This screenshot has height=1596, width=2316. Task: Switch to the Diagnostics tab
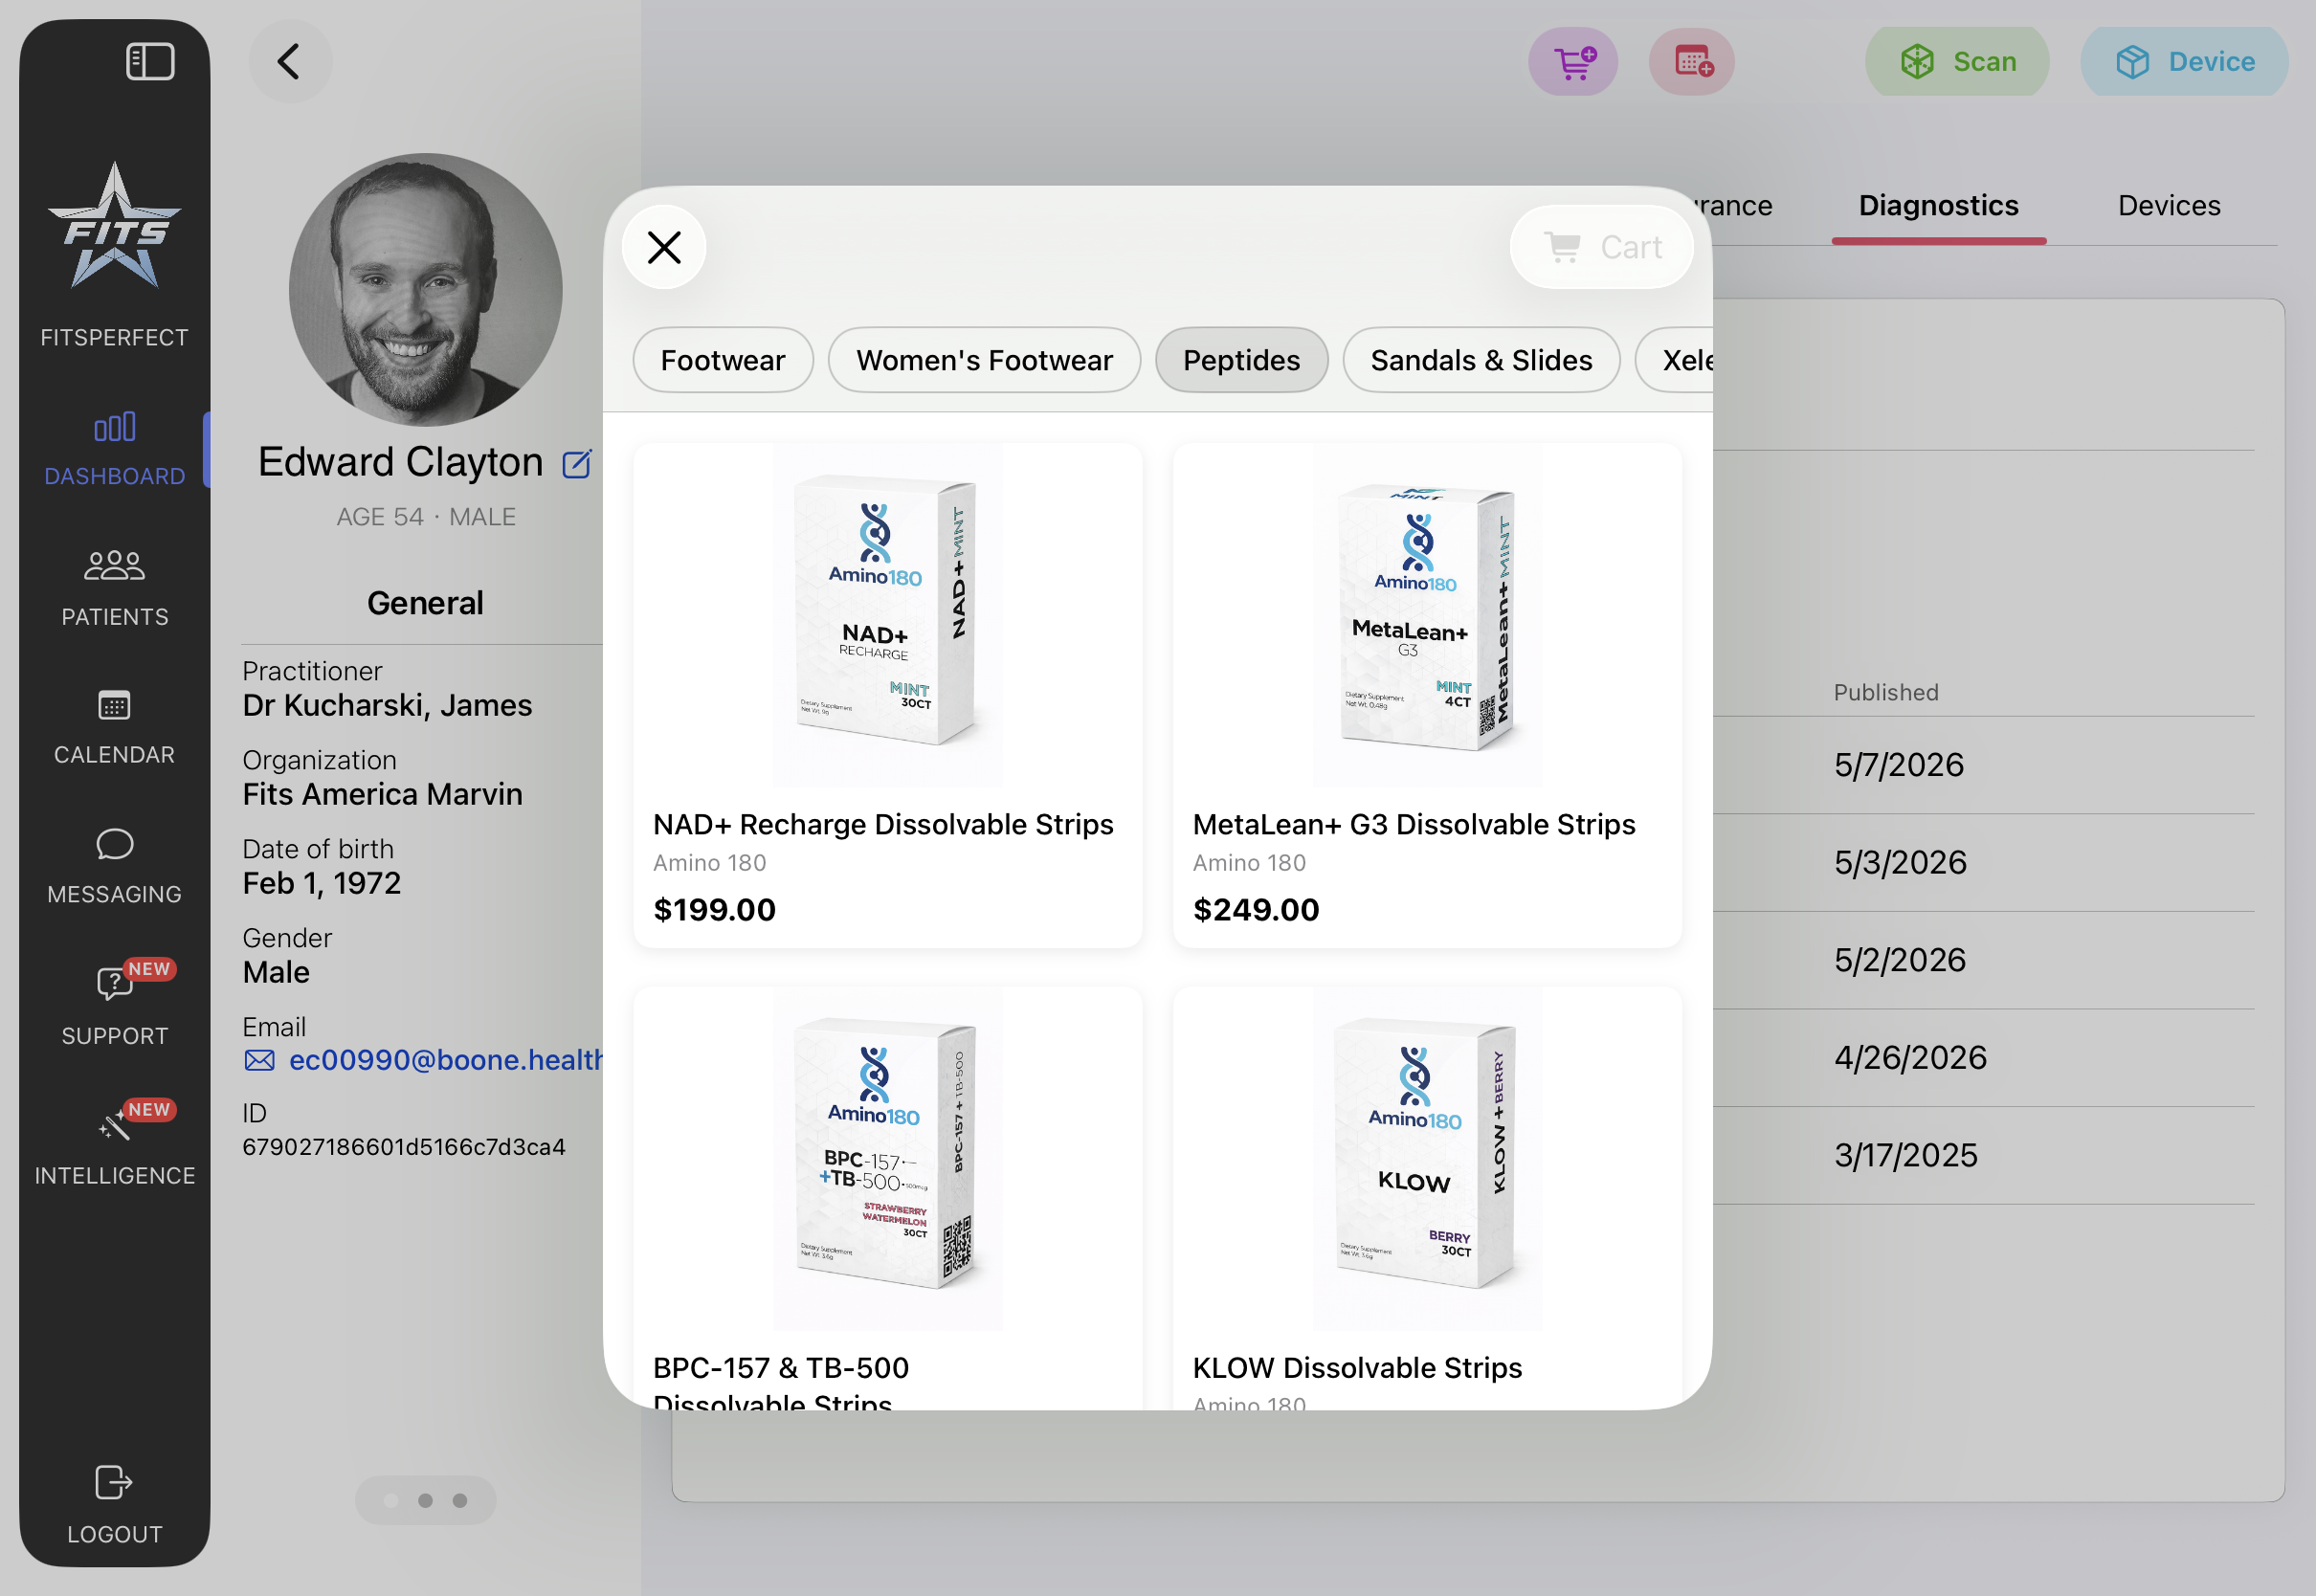point(1938,206)
